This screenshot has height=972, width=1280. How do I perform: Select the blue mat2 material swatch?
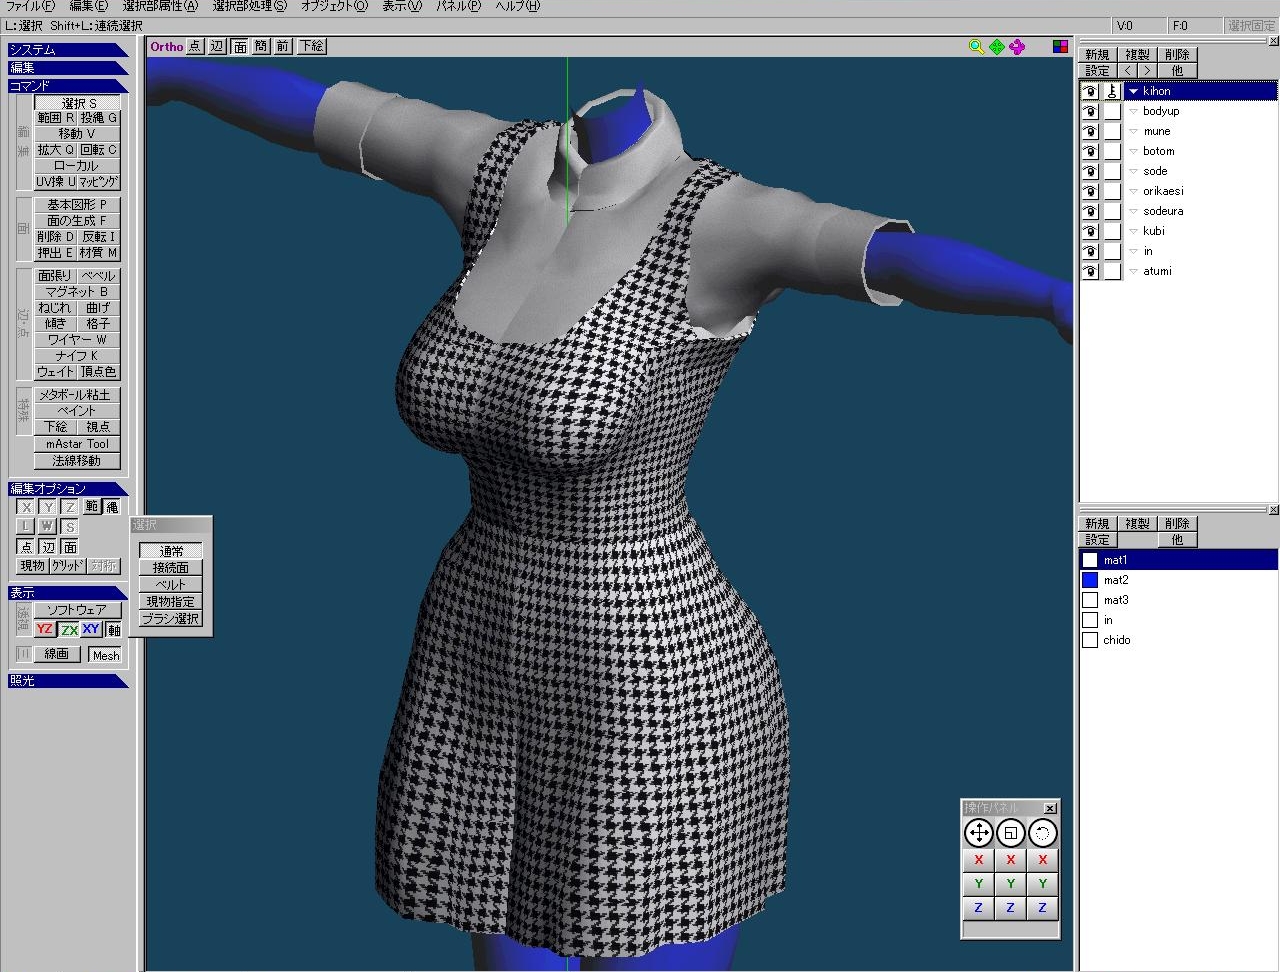(1090, 580)
